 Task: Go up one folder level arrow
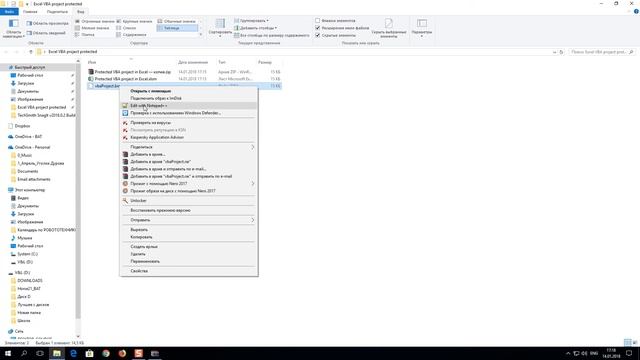[x=31, y=52]
